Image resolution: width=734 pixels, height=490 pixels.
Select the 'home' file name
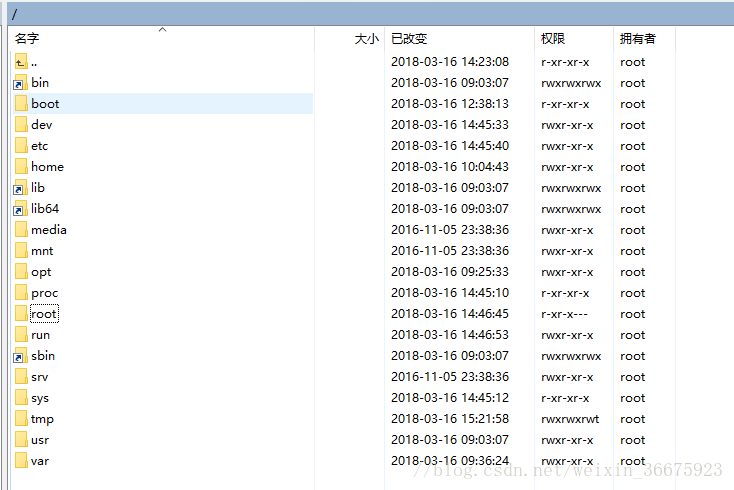coord(47,167)
